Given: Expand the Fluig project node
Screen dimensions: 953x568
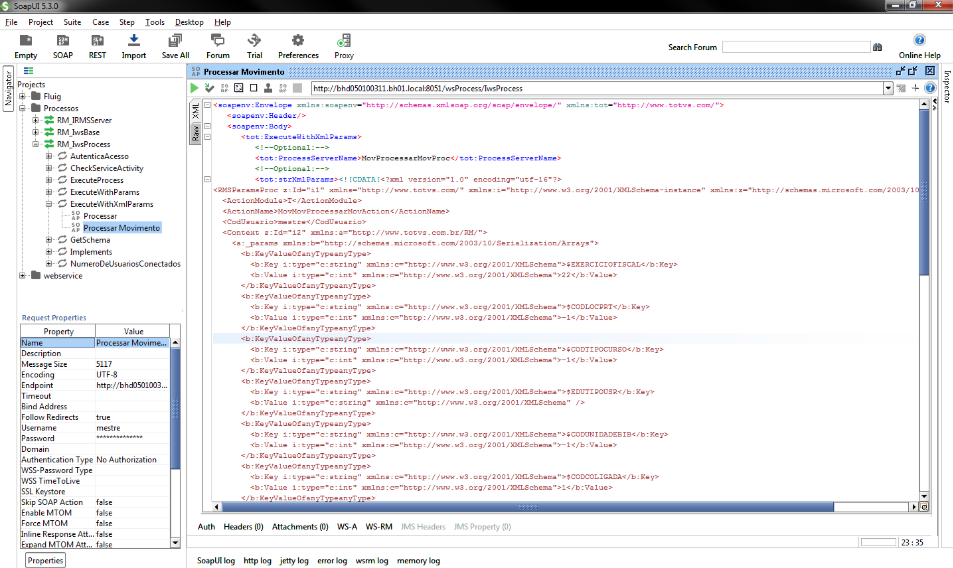Looking at the screenshot, I should pos(22,96).
